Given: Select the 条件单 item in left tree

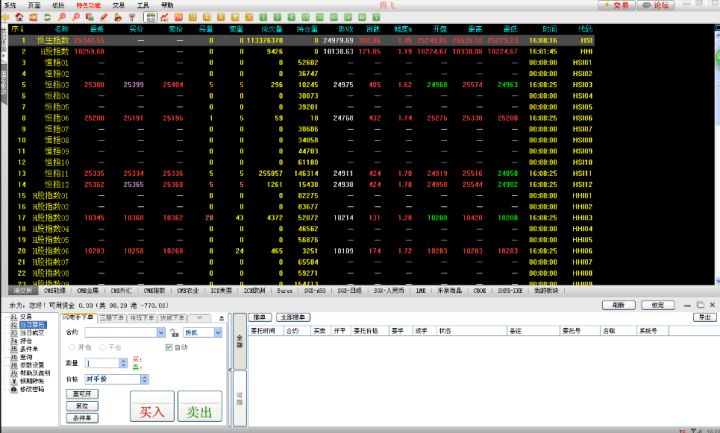Looking at the screenshot, I should (28, 349).
